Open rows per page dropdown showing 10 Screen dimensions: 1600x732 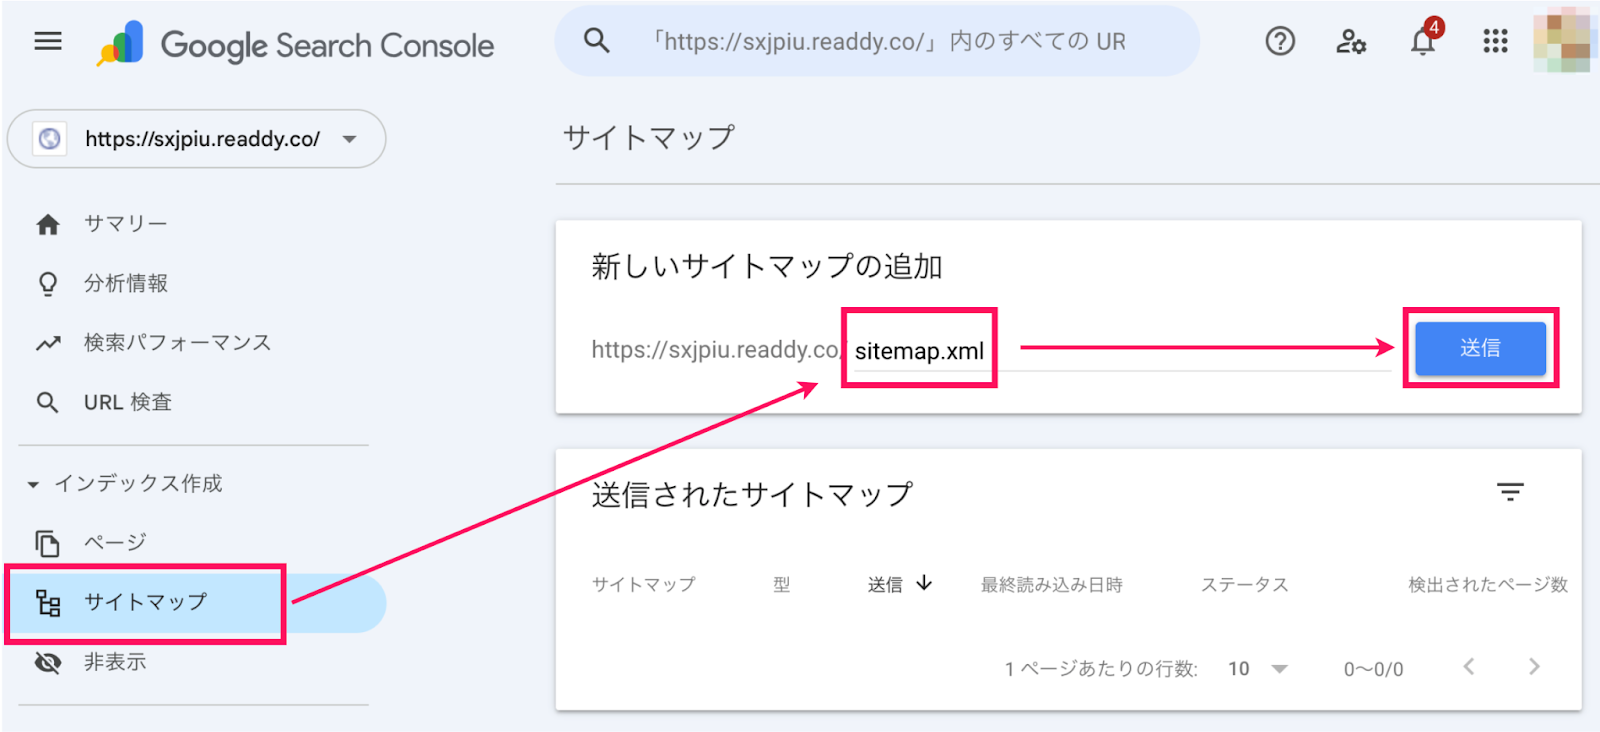click(x=1258, y=669)
